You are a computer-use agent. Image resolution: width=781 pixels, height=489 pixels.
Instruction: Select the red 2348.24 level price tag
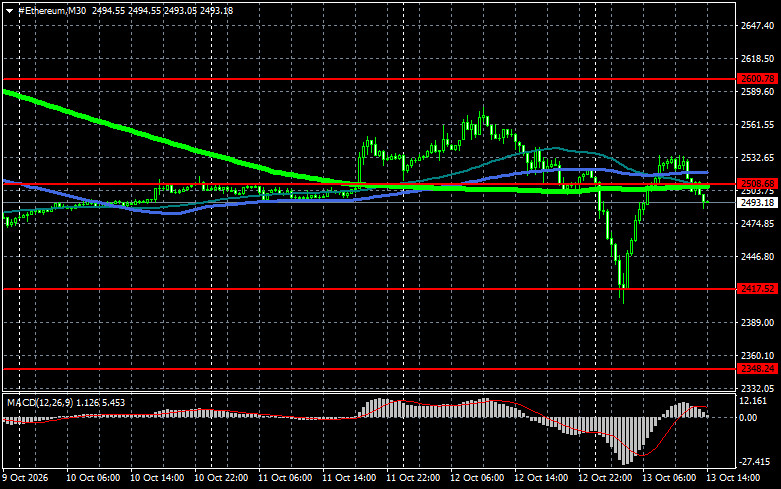[758, 369]
